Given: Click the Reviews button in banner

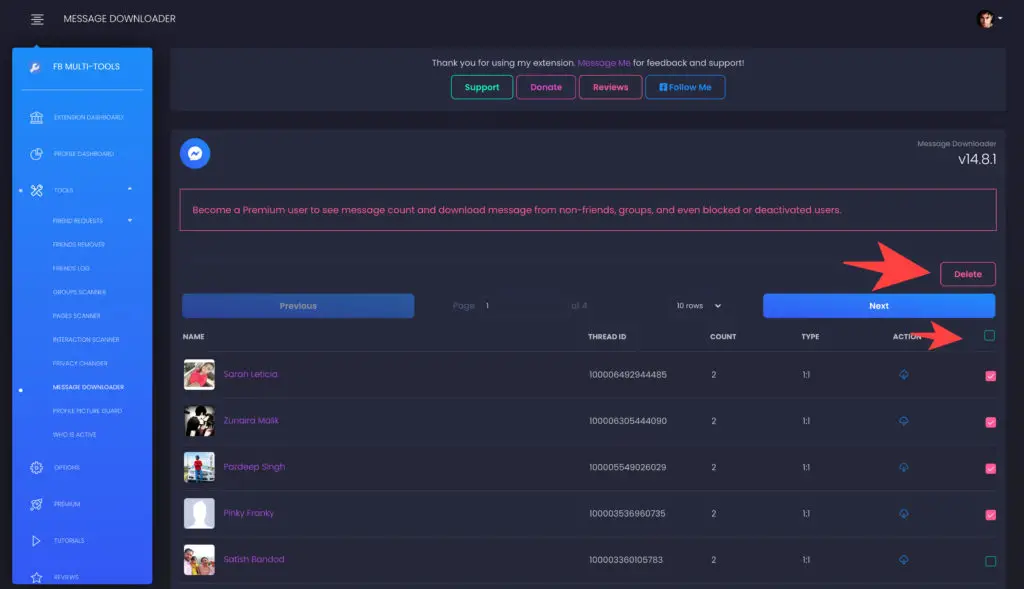Looking at the screenshot, I should 611,88.
